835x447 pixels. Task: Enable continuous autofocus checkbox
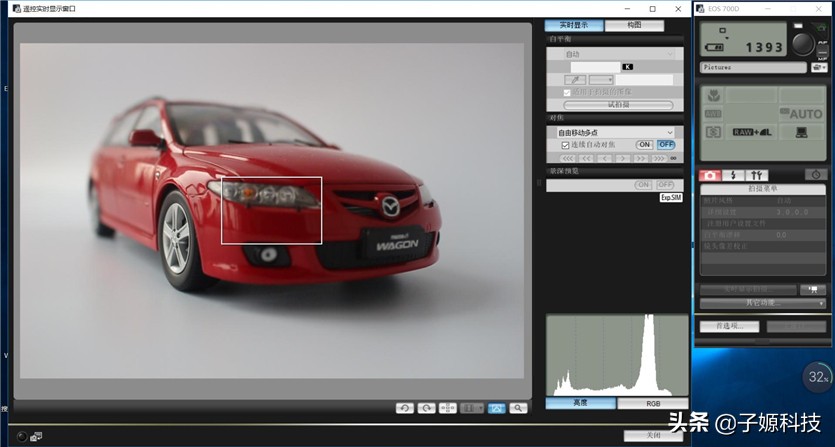pyautogui.click(x=565, y=145)
